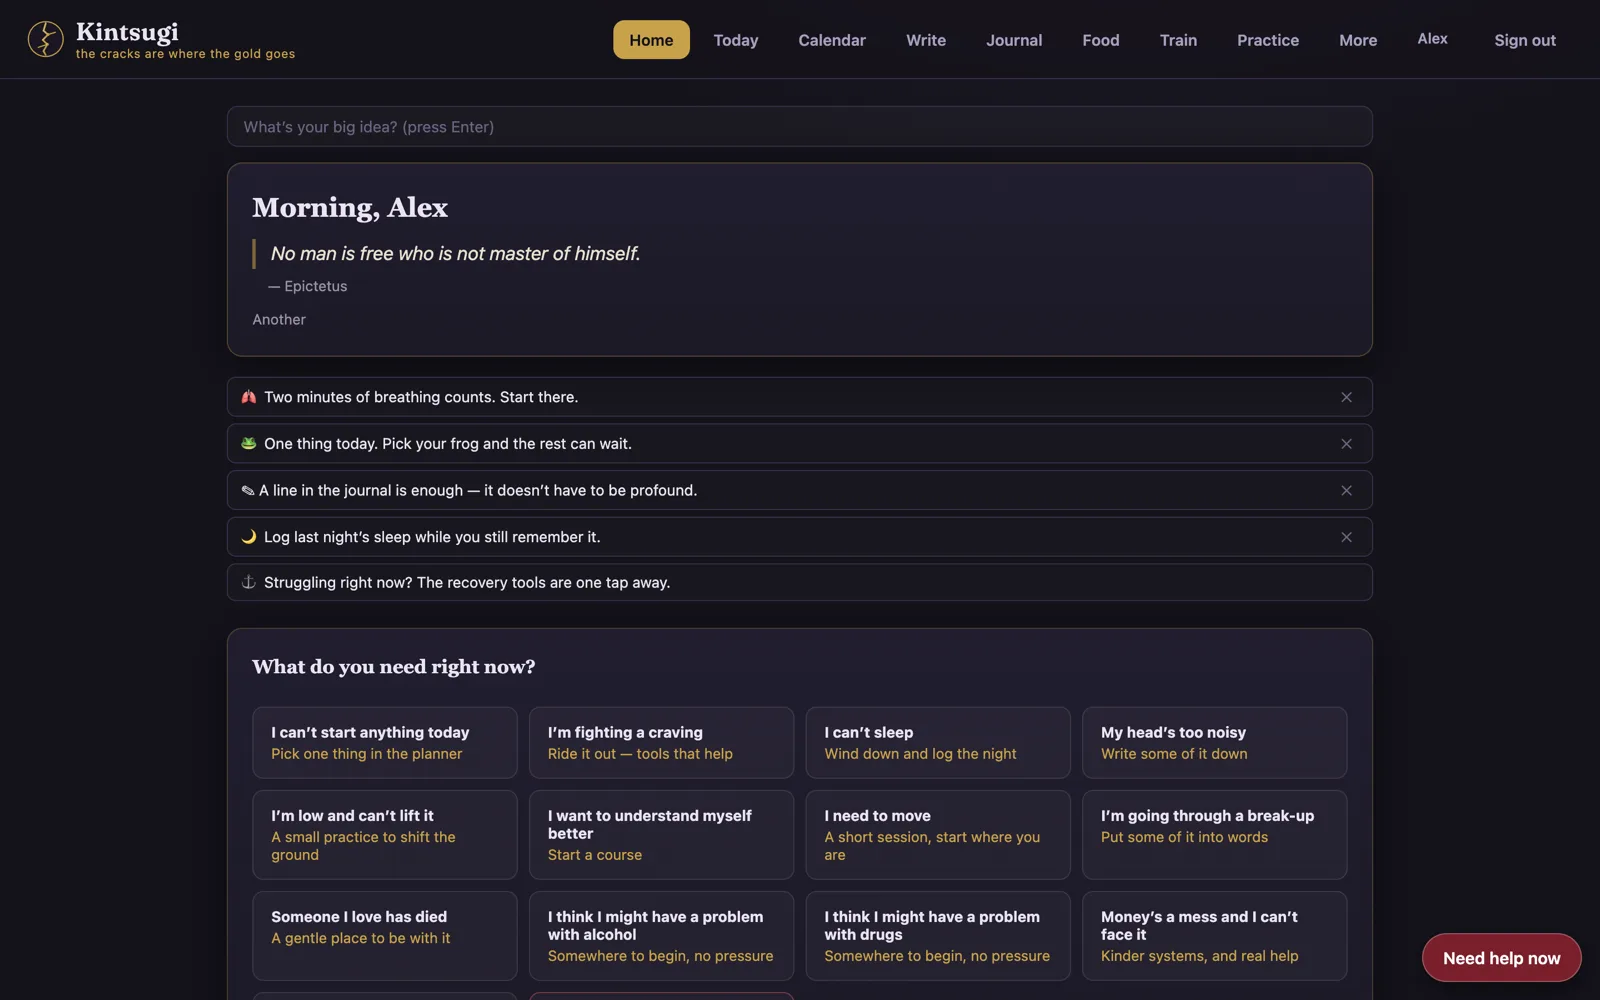Choose 'I'm going through a break-up'
This screenshot has width=1600, height=1000.
1214,835
